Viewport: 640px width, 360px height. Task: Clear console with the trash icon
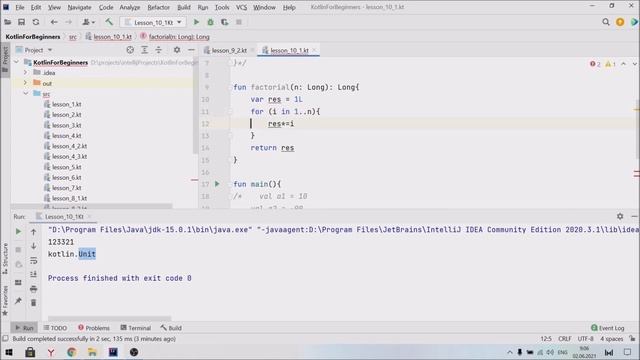[33, 303]
